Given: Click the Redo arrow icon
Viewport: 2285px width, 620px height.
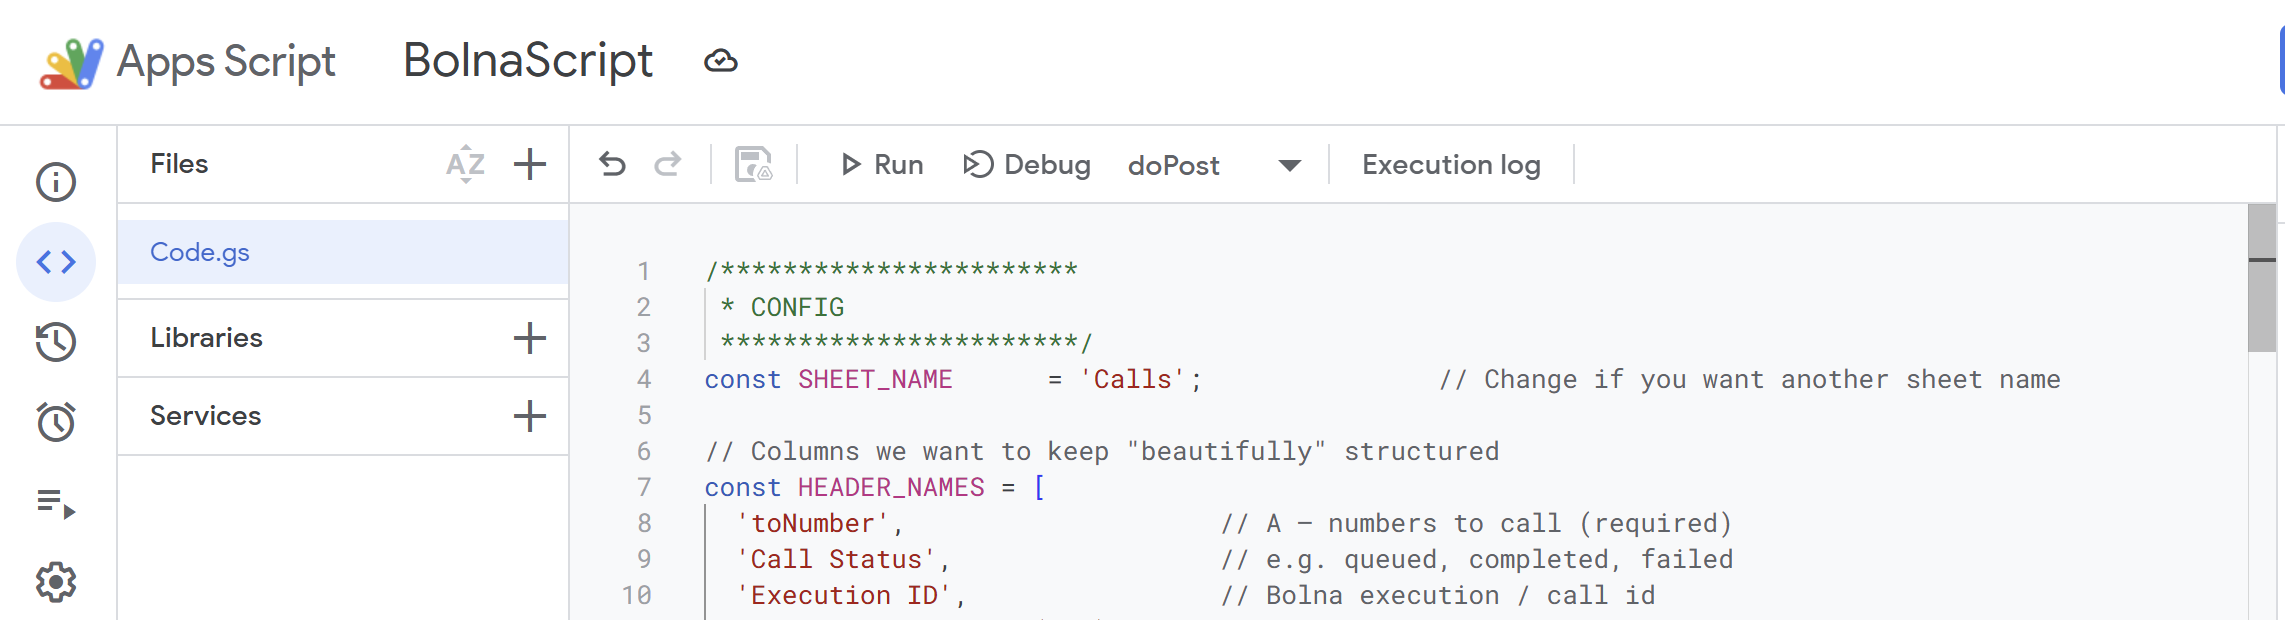Looking at the screenshot, I should click(x=668, y=164).
